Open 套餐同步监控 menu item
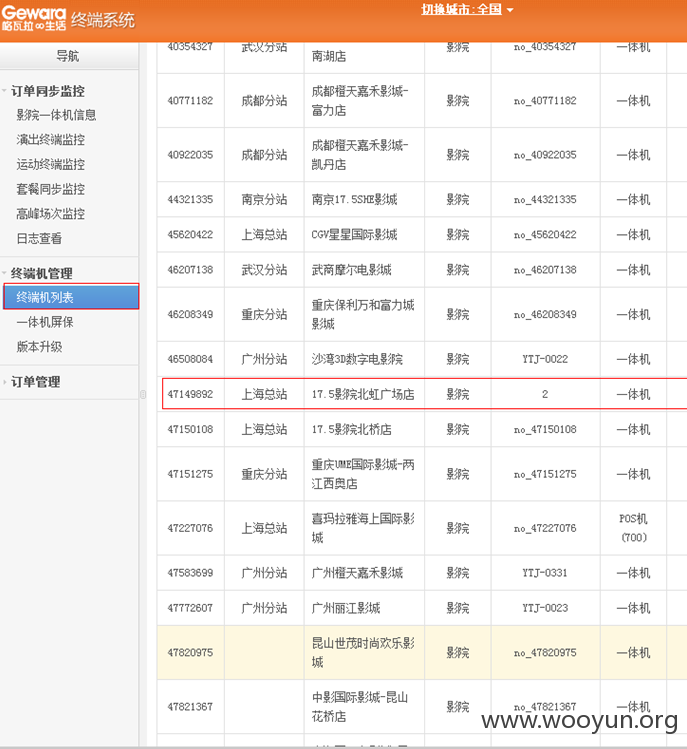This screenshot has width=687, height=749. 50,189
